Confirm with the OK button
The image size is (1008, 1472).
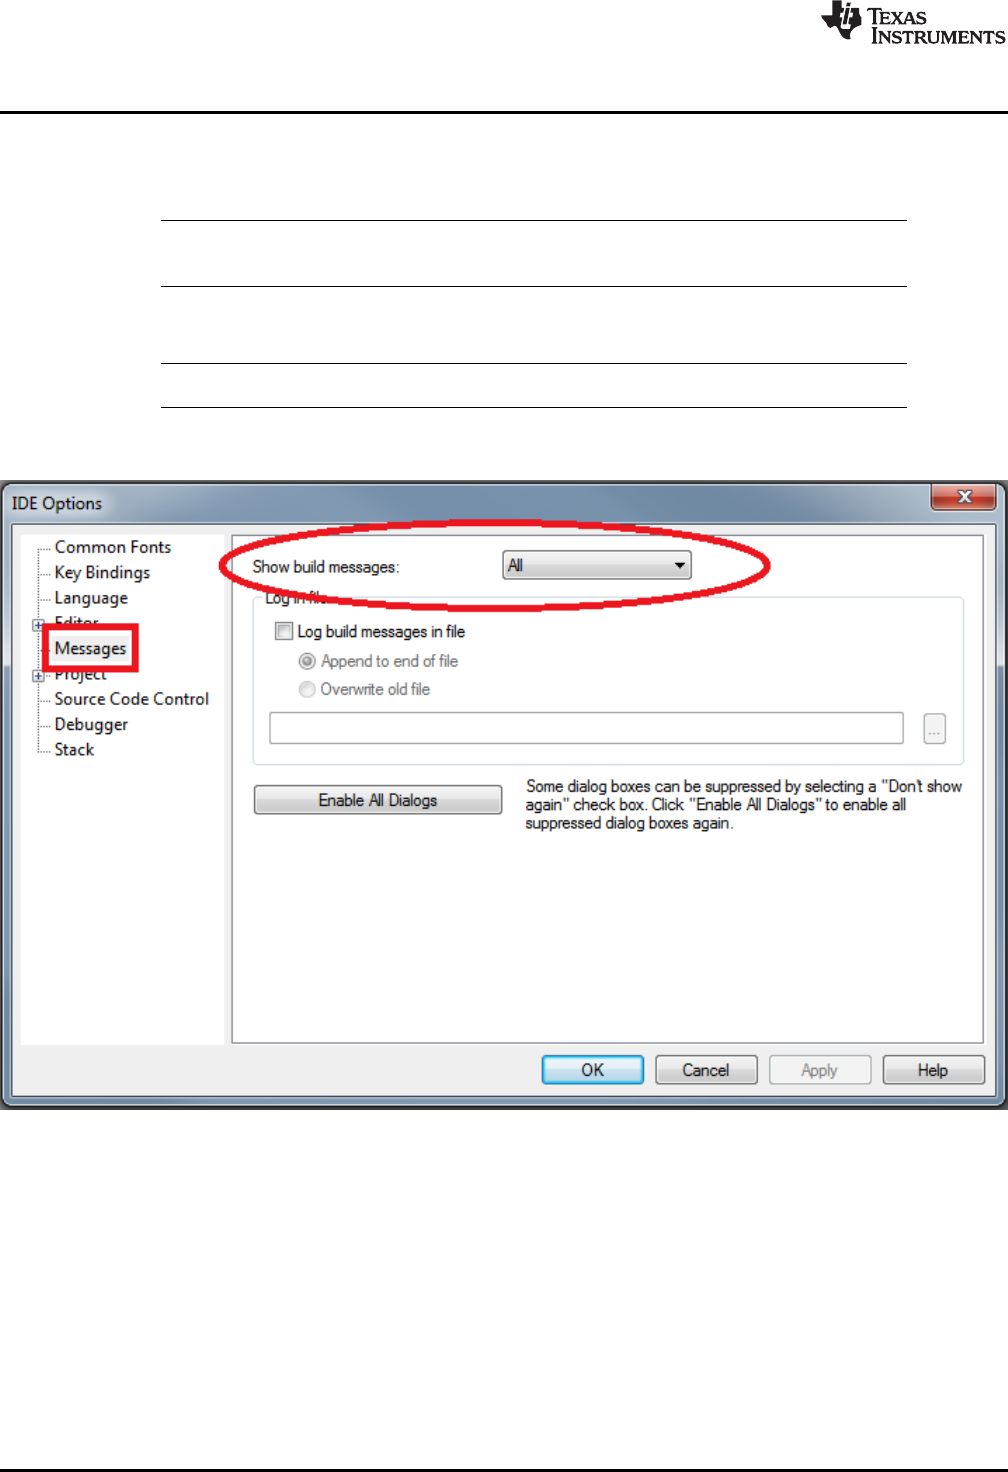pyautogui.click(x=593, y=1070)
